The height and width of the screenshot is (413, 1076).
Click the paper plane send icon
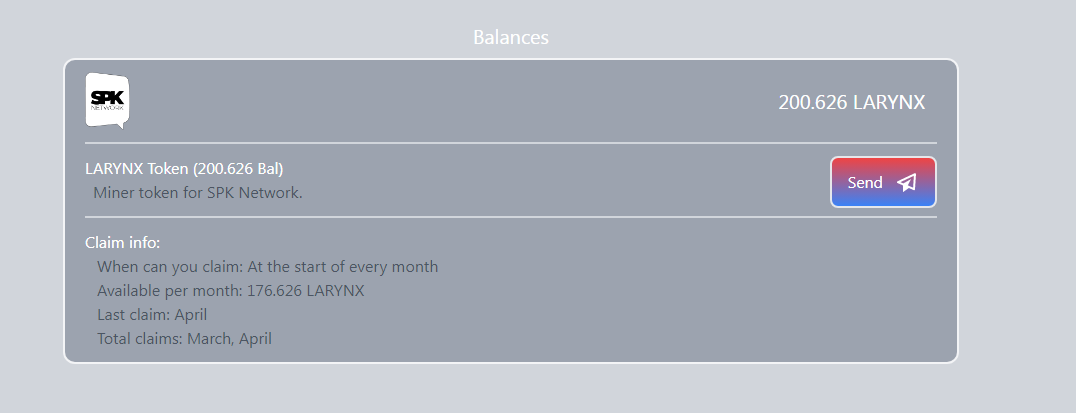pyautogui.click(x=907, y=182)
